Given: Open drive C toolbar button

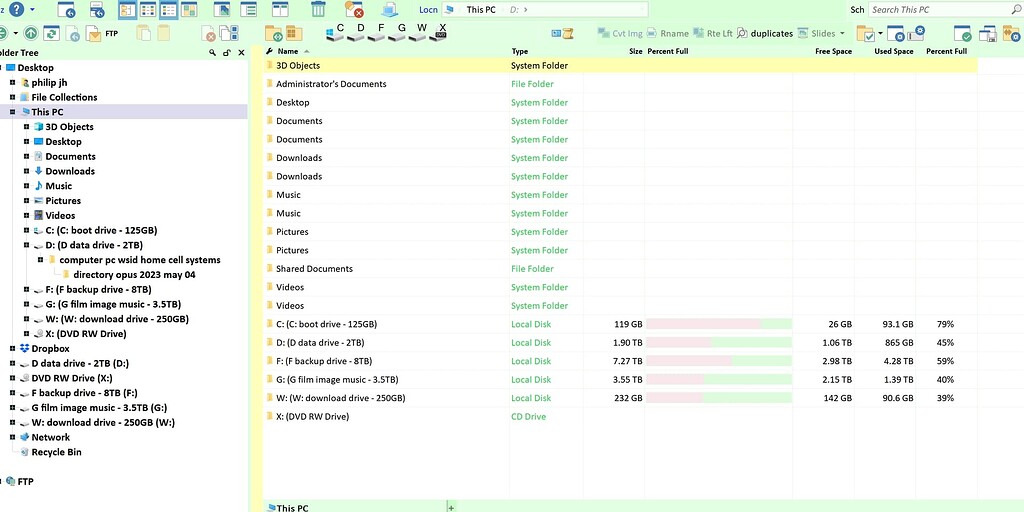Looking at the screenshot, I should pos(336,33).
